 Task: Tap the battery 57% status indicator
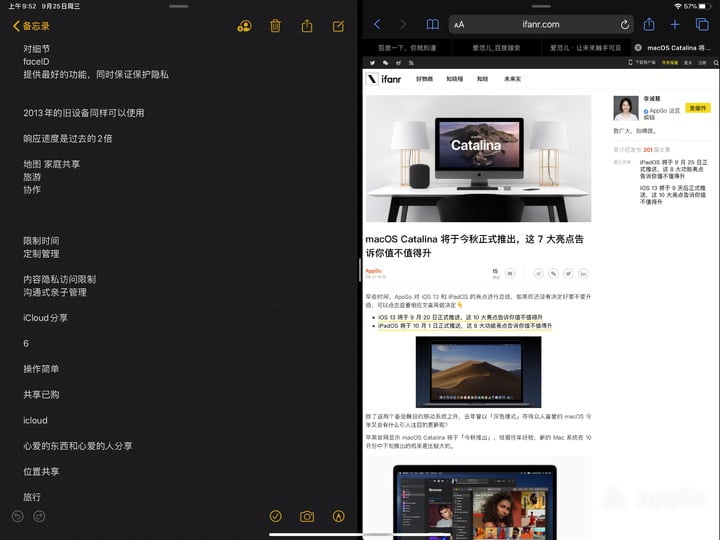click(696, 6)
